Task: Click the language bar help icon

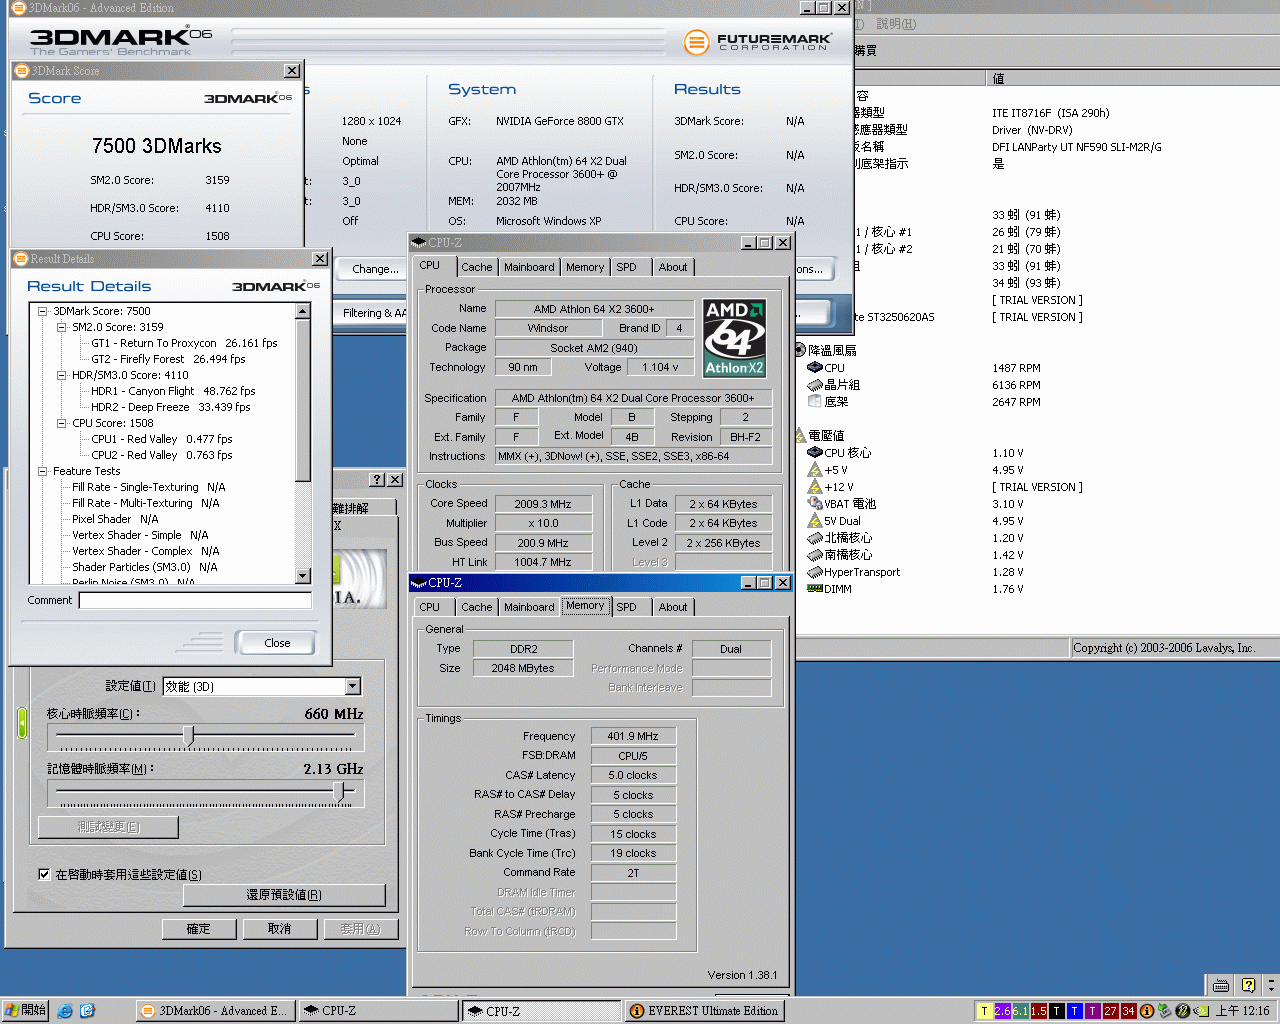Action: click(x=1247, y=985)
